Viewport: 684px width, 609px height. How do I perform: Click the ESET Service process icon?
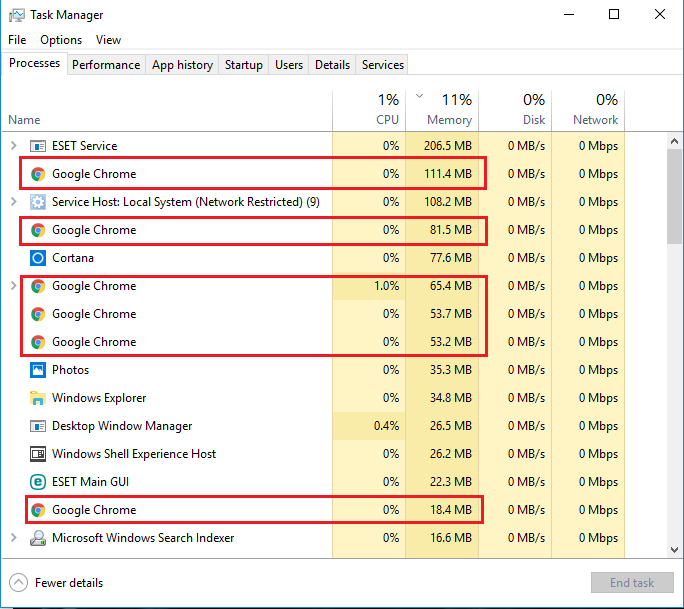(x=38, y=146)
